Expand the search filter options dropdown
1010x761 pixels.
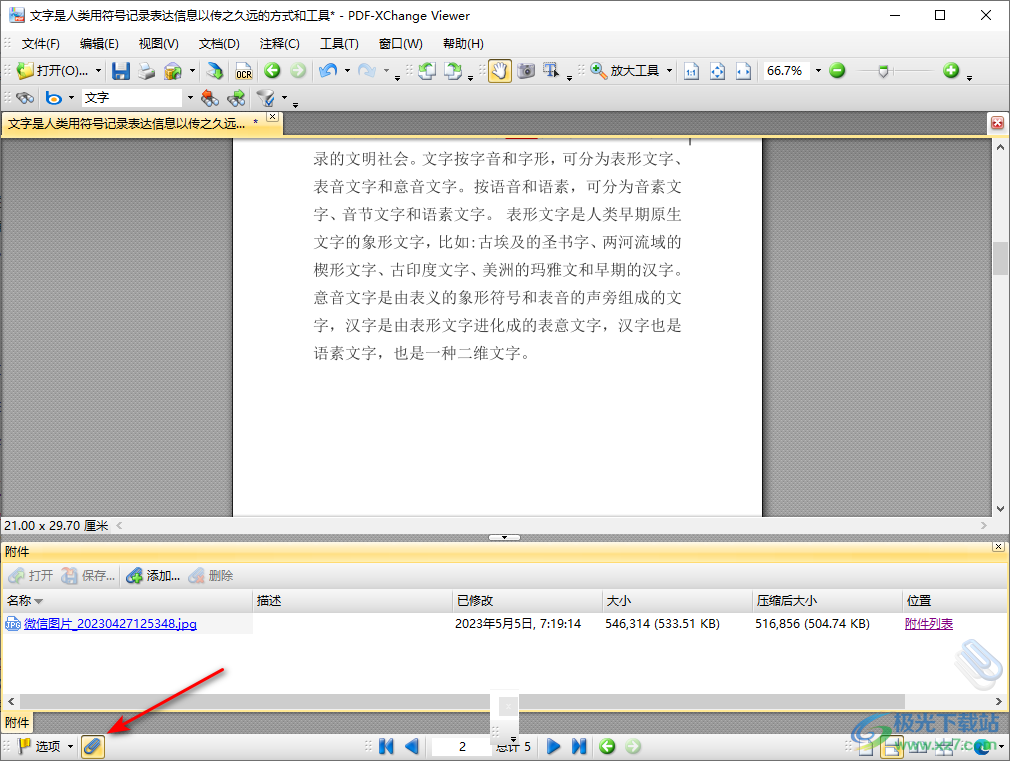pos(284,98)
